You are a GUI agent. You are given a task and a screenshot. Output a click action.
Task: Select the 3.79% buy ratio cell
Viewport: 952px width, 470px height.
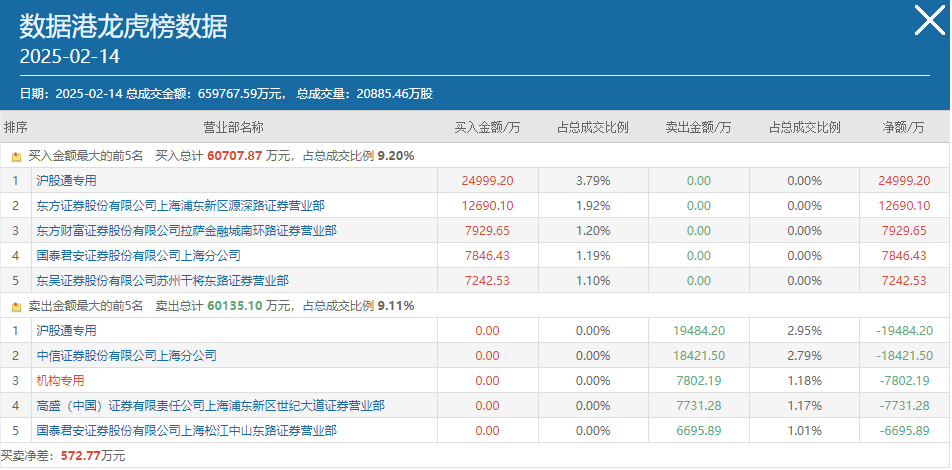[x=593, y=181]
